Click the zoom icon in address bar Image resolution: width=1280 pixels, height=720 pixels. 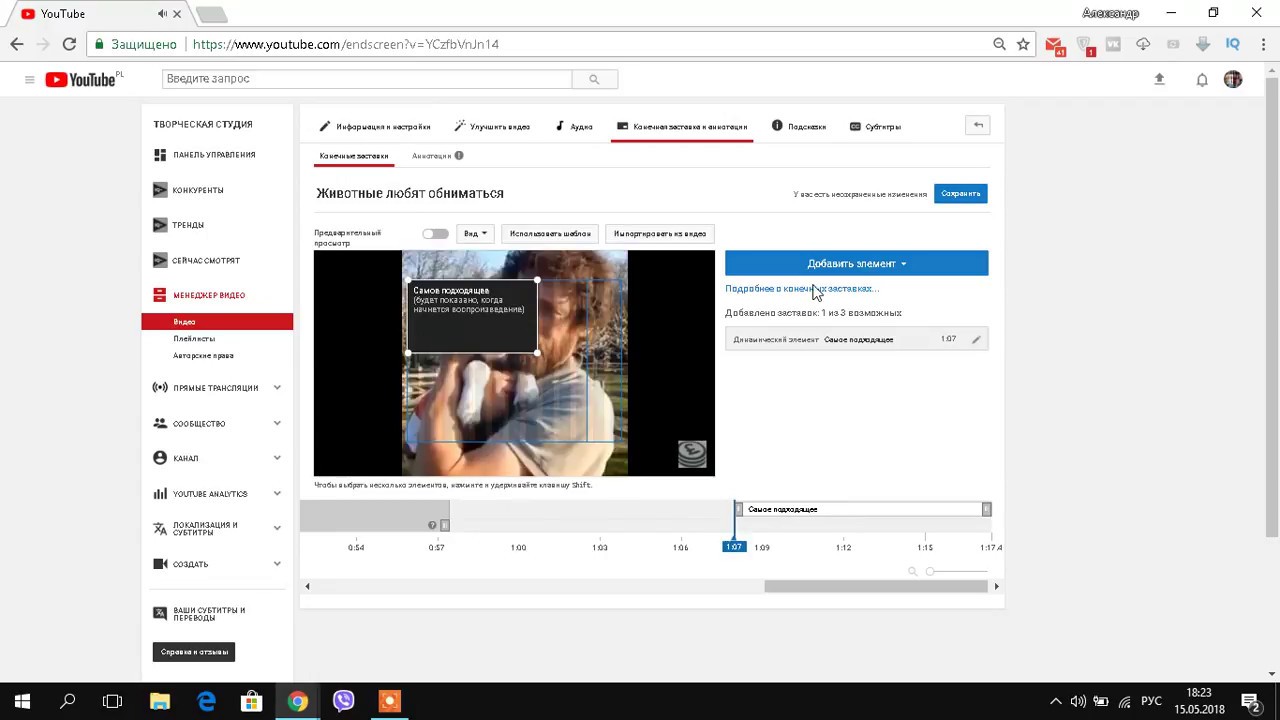point(999,44)
